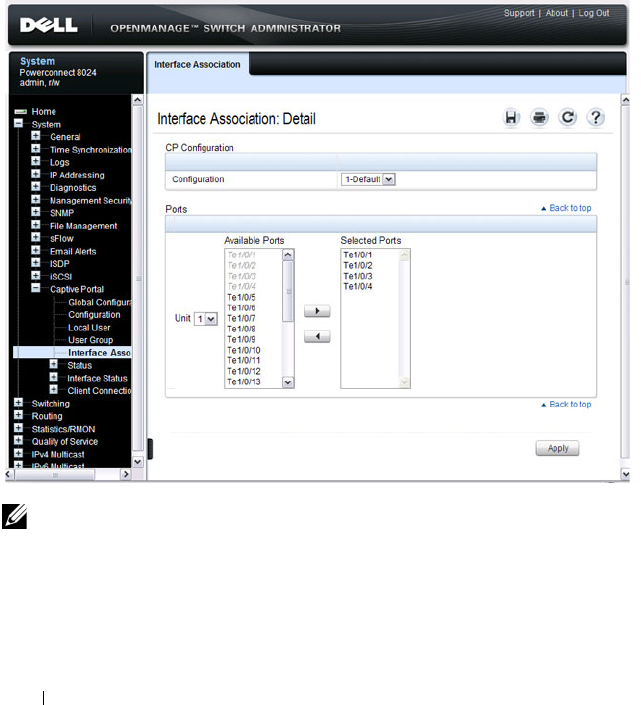Open Local User tree item

89,328
